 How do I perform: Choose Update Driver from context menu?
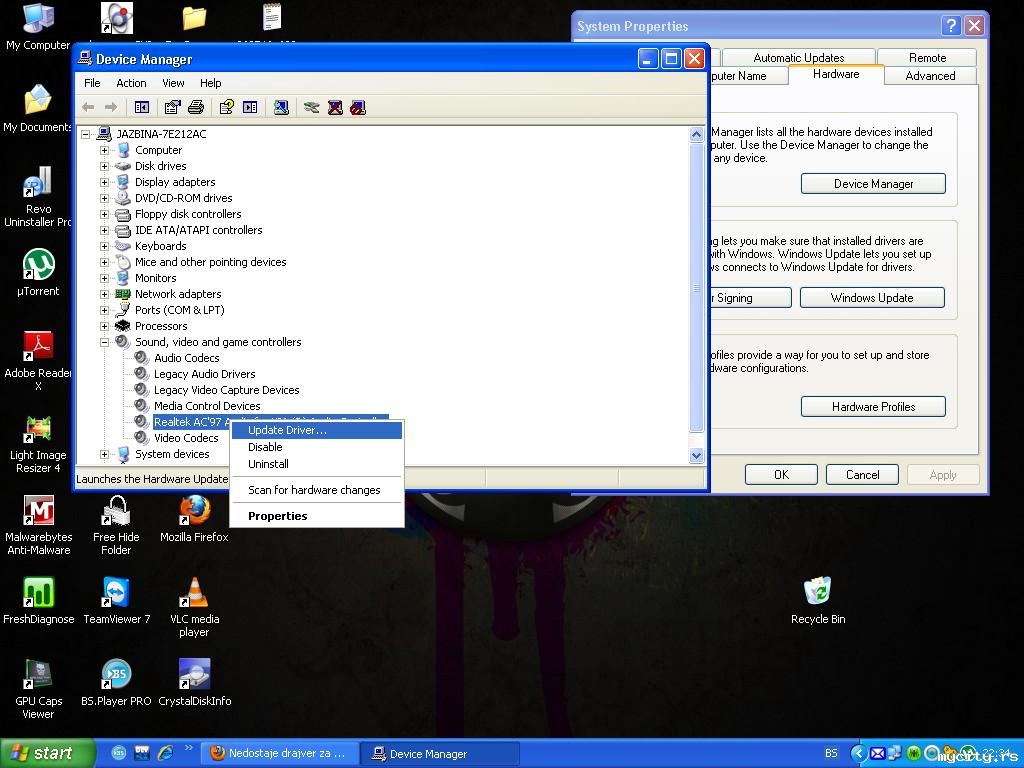point(287,430)
